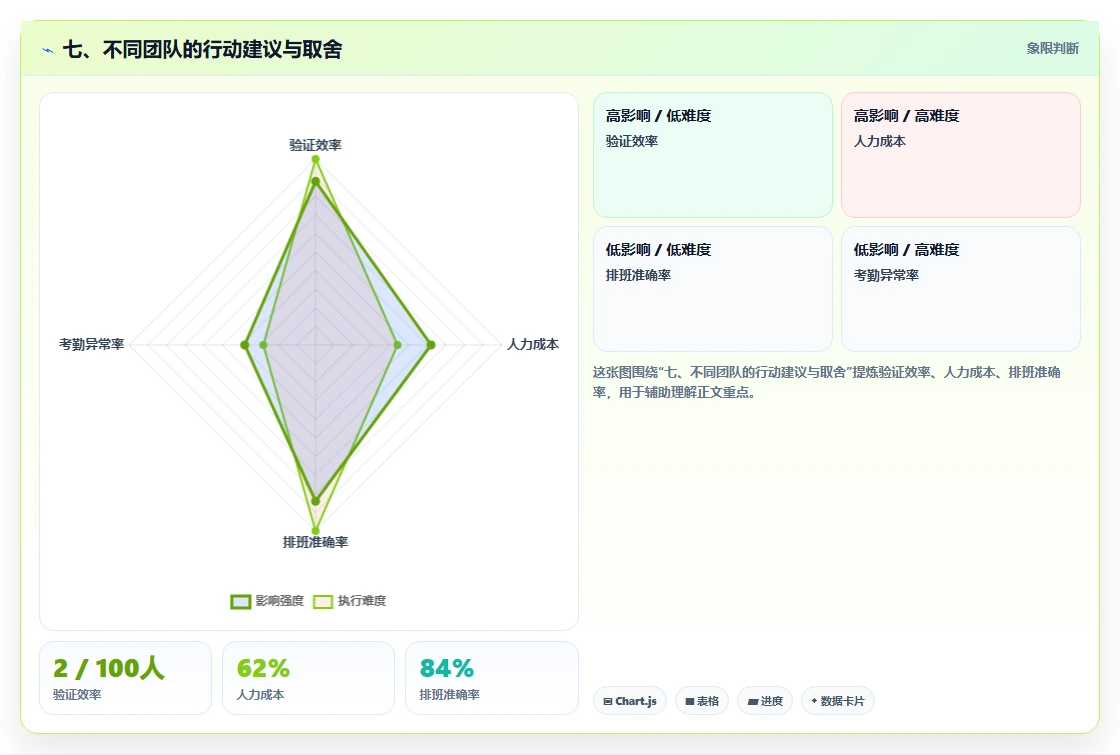The image size is (1120, 755).
Task: Click 人力成本 text in the high-impact high-difficulty card
Action: (880, 141)
